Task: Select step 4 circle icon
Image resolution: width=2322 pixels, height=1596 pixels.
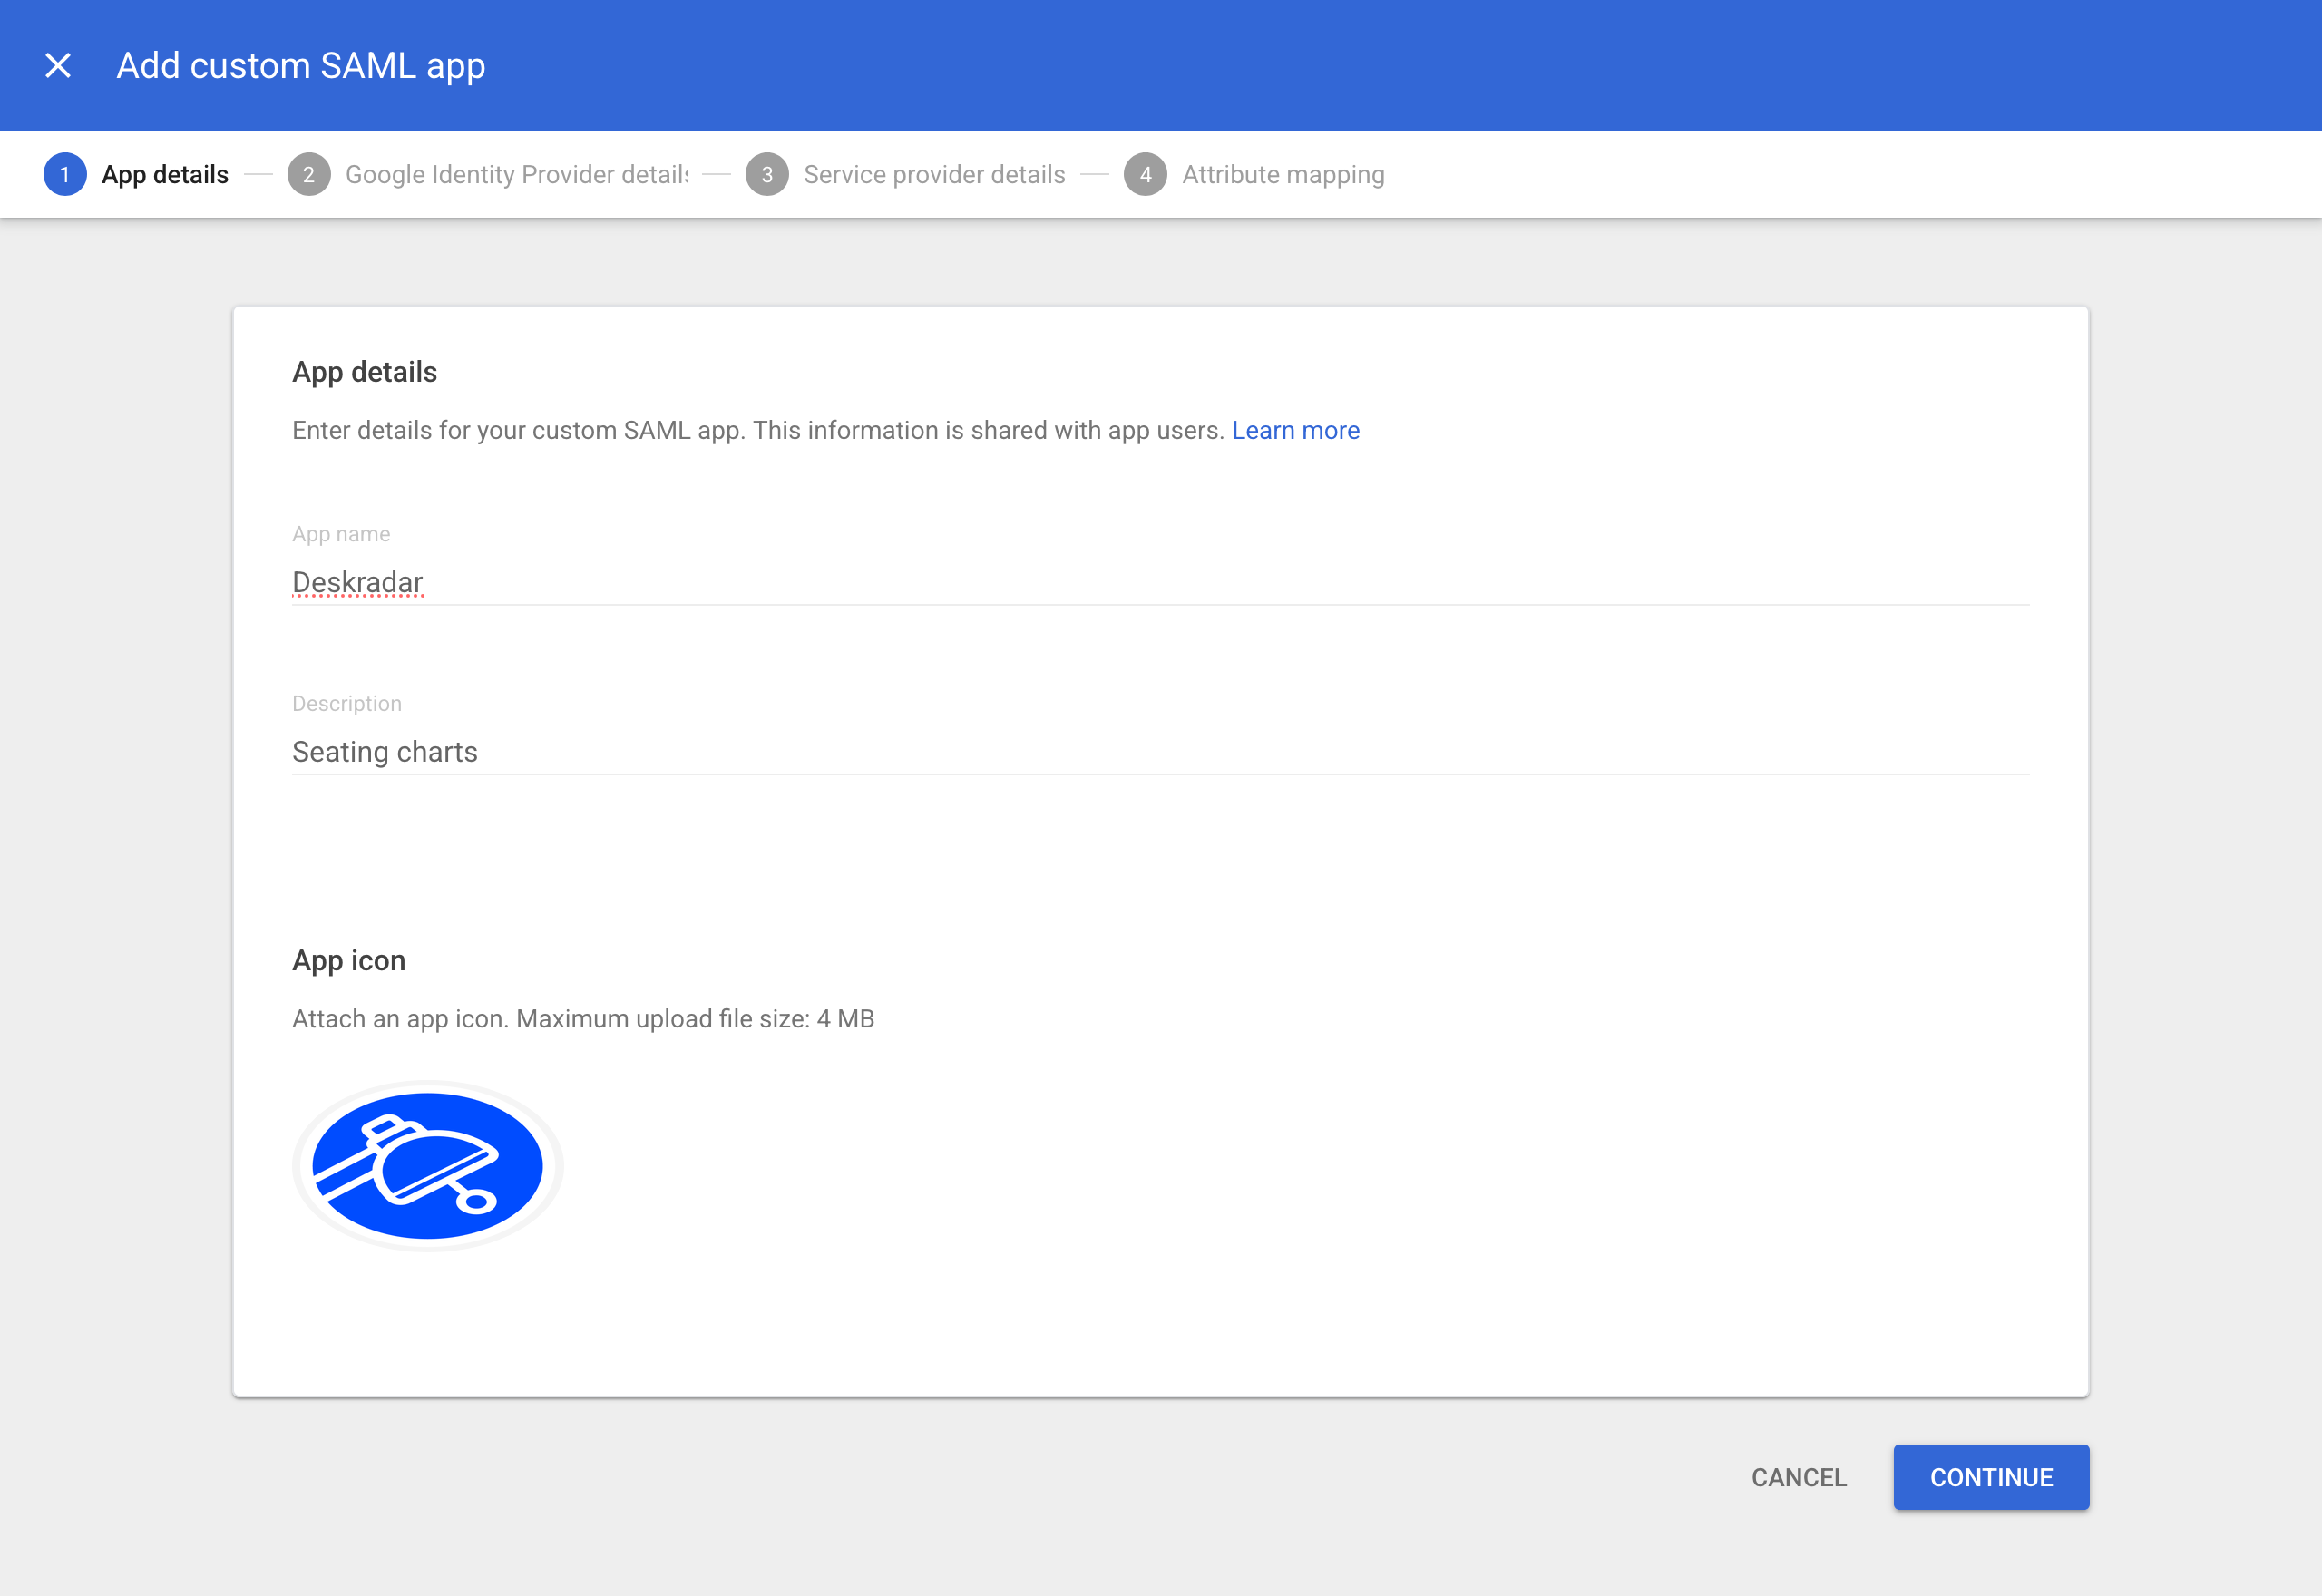Action: [1145, 175]
